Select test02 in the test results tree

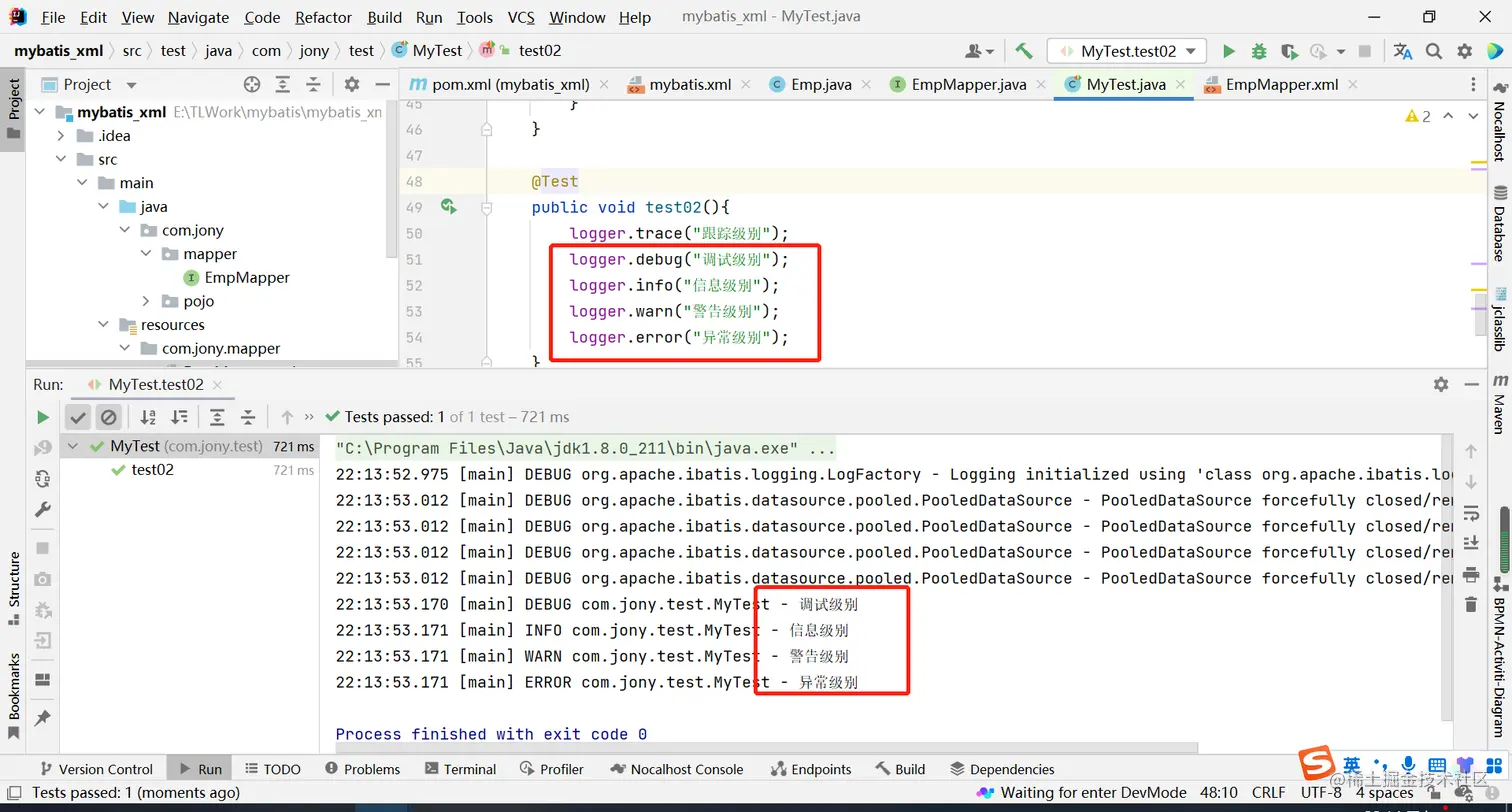point(152,470)
